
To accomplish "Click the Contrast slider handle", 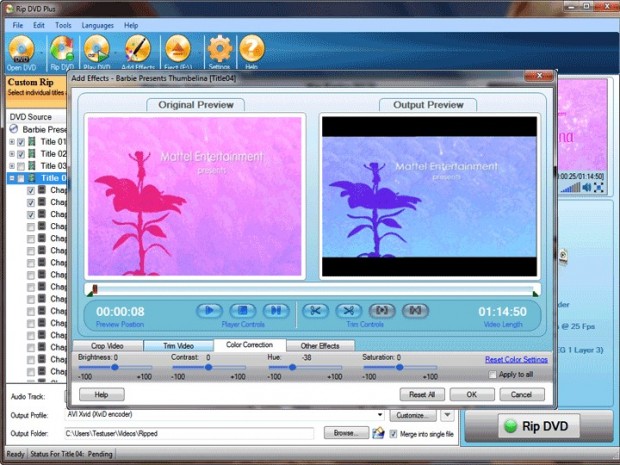I will (x=208, y=367).
